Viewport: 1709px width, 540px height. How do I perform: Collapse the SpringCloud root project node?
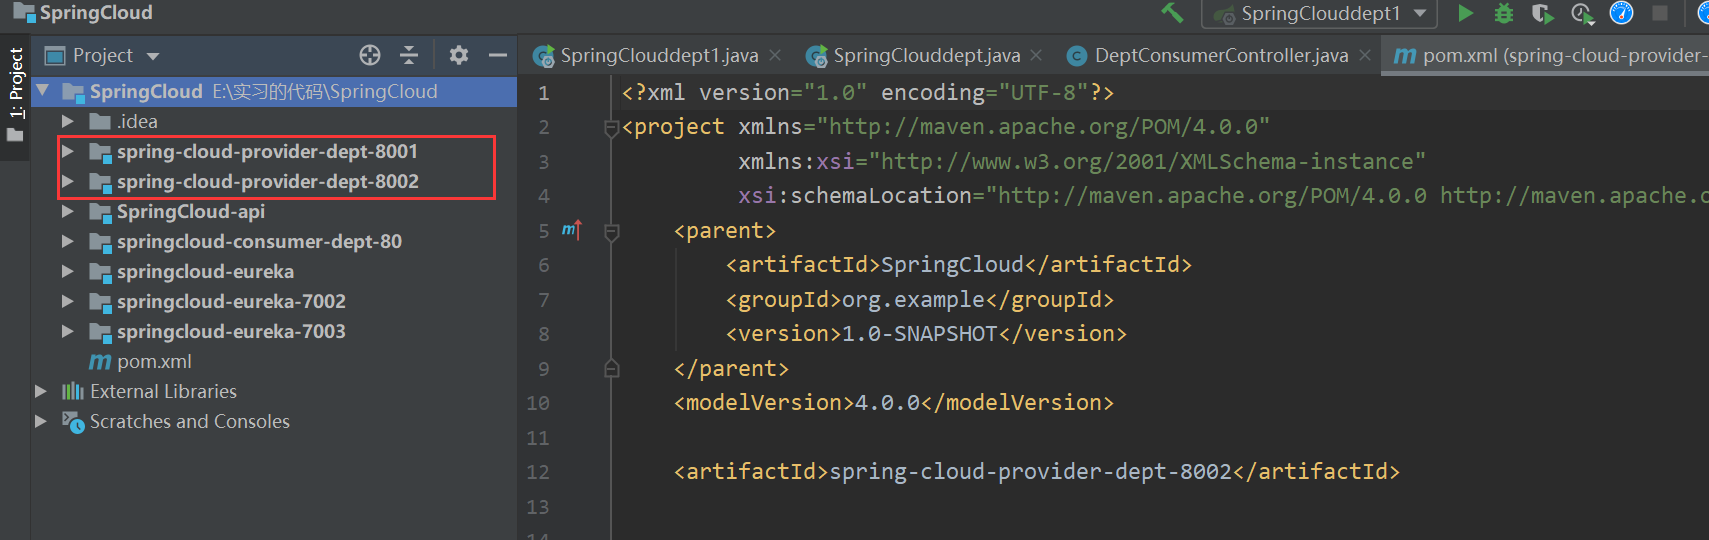43,91
